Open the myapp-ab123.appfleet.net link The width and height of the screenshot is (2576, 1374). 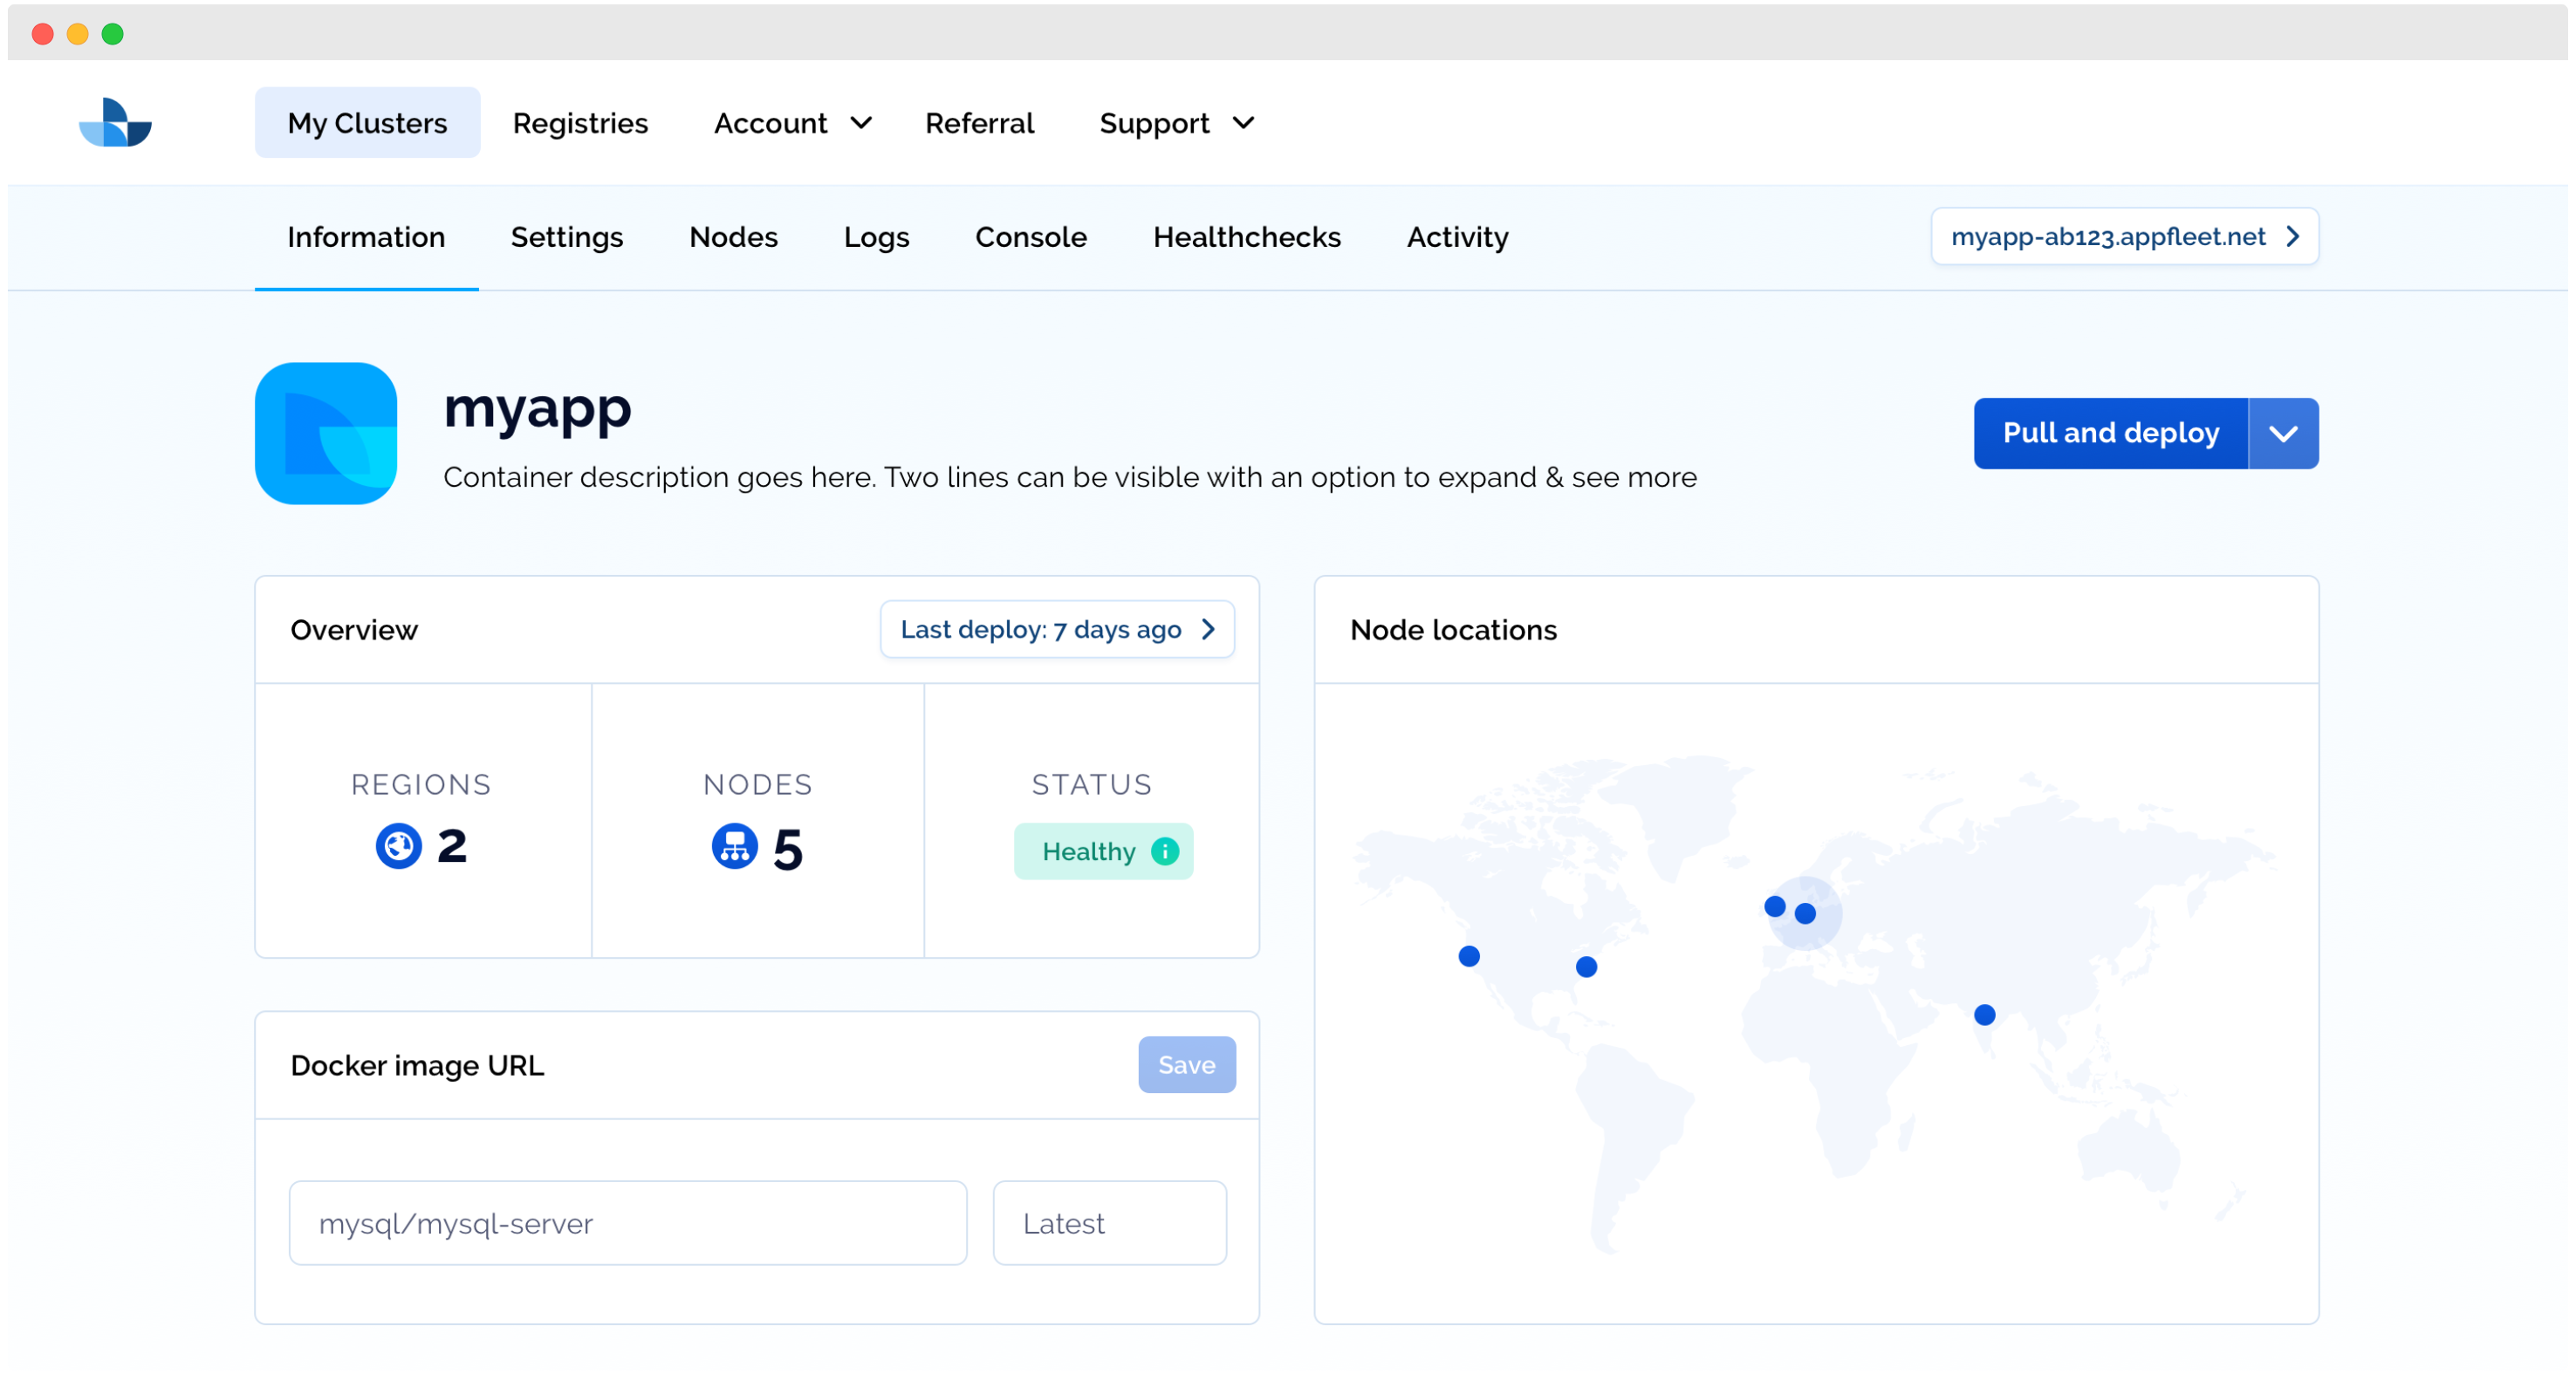tap(2124, 237)
